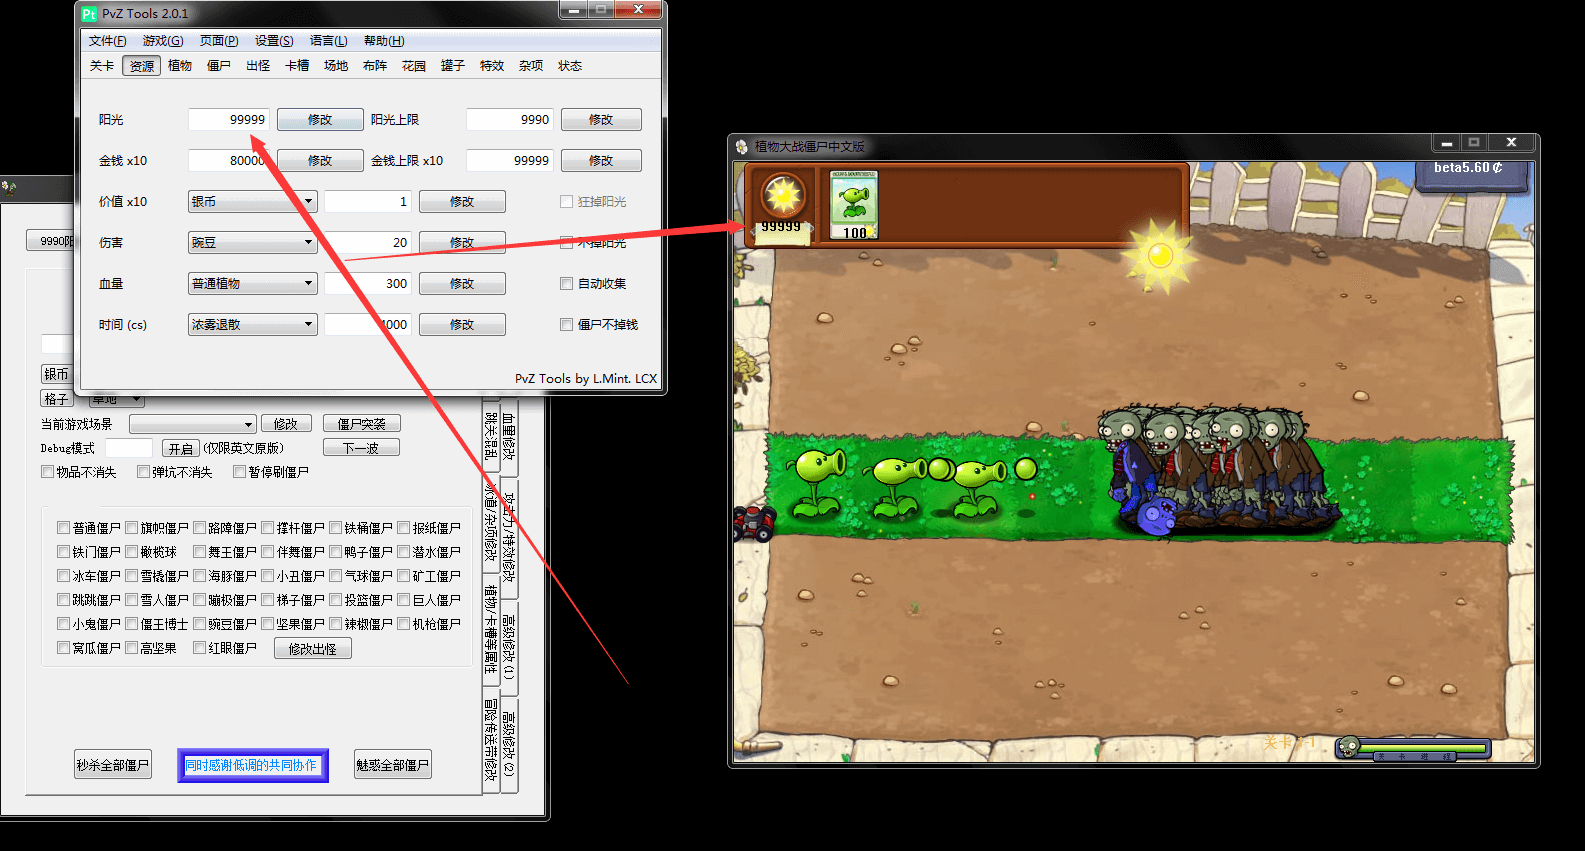Open the 页面(P) menu
1585x851 pixels.
click(219, 41)
